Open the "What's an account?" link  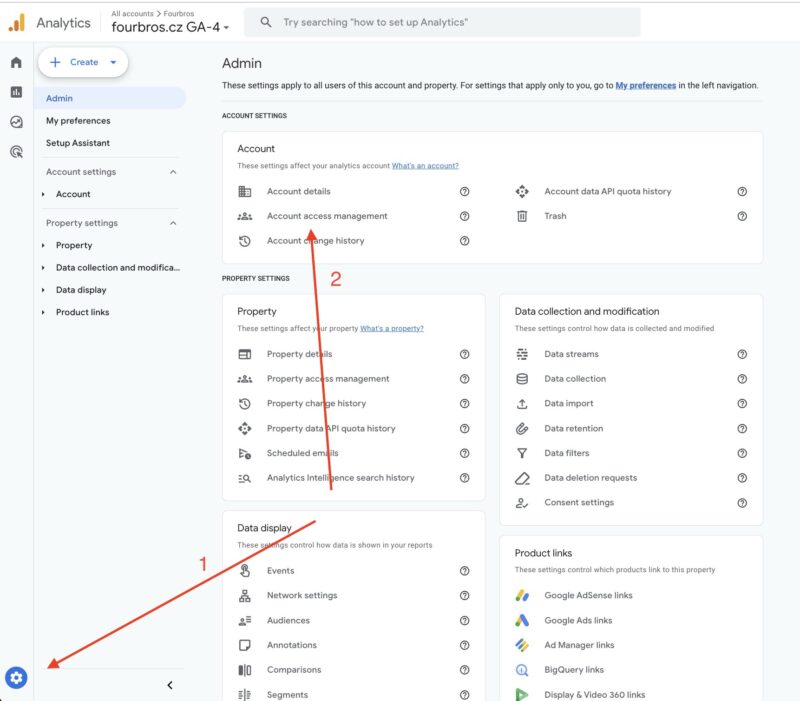click(x=425, y=166)
